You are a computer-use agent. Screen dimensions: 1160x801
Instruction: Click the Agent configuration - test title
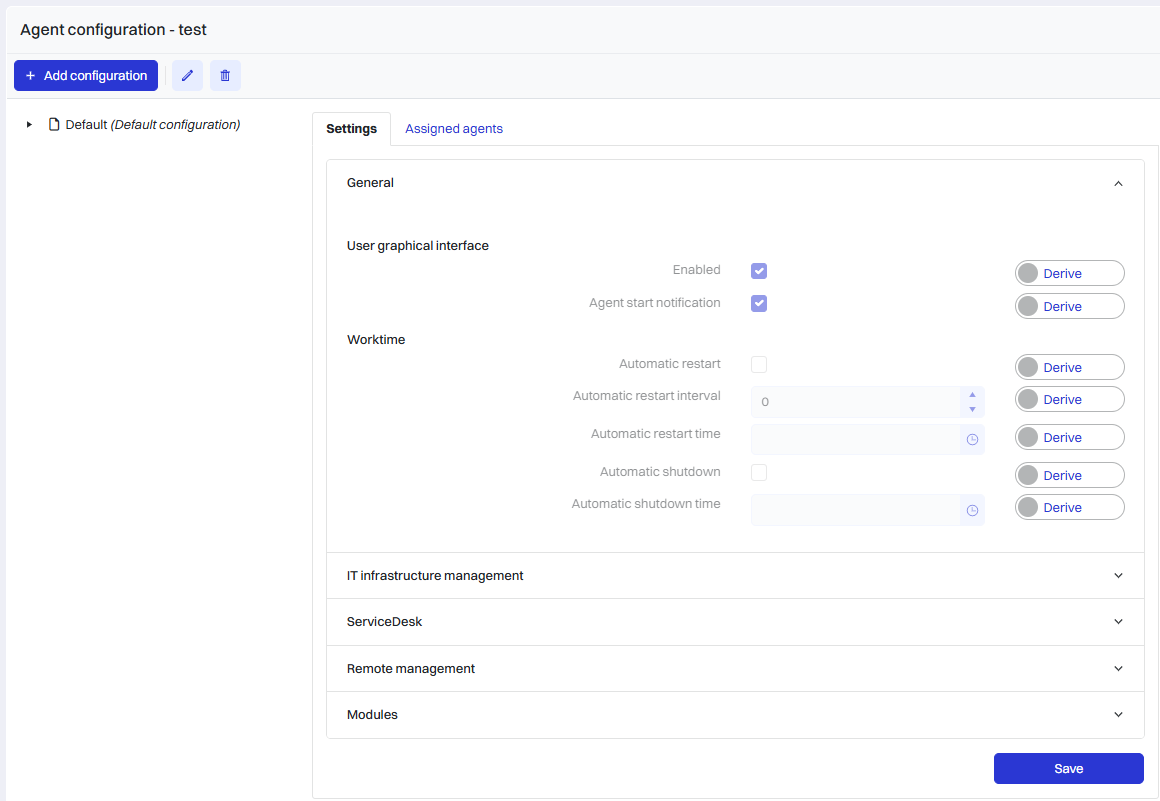[x=113, y=30]
